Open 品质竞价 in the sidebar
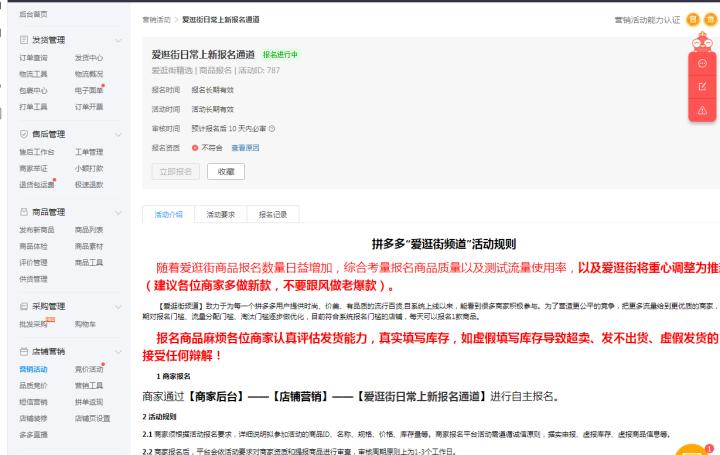 33,386
